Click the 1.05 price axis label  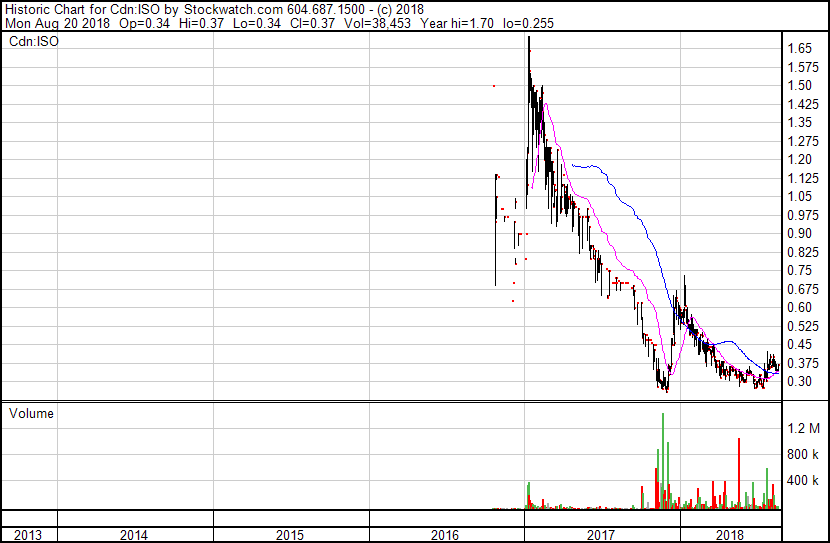(x=799, y=197)
